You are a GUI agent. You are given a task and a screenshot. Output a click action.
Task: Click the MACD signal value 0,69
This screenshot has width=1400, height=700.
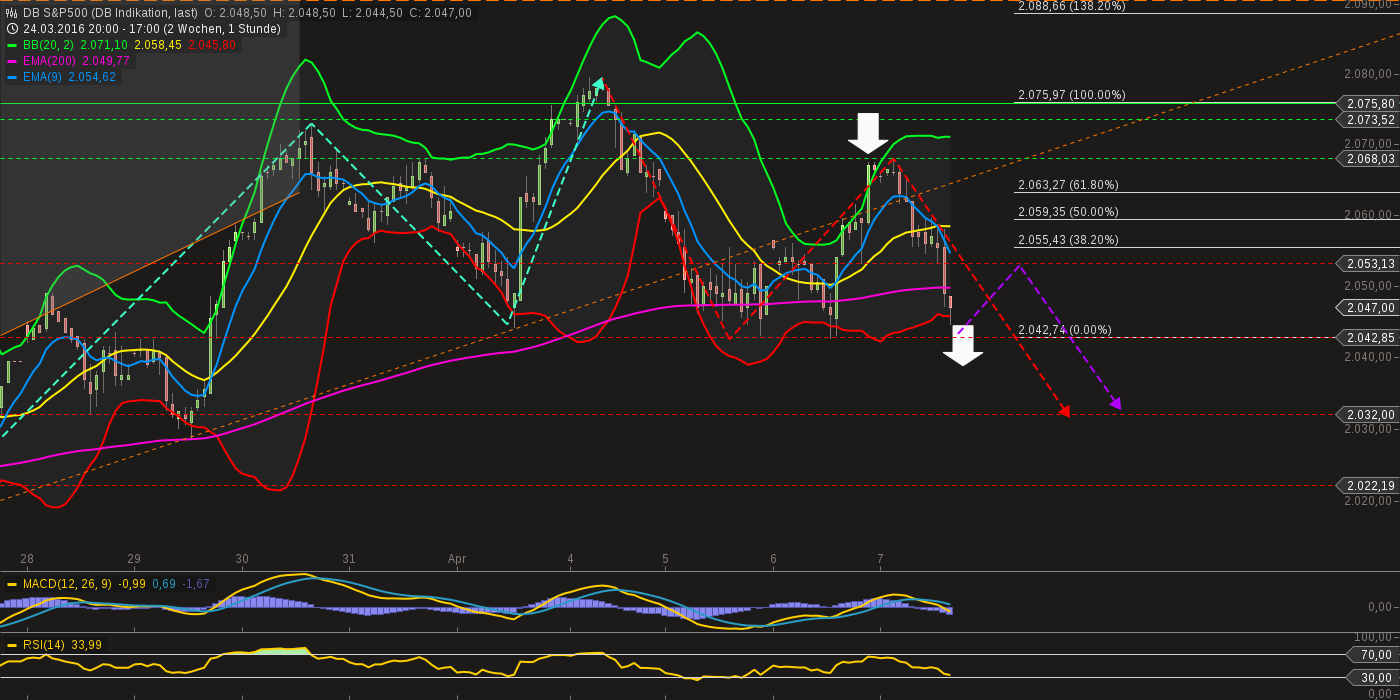coord(163,584)
